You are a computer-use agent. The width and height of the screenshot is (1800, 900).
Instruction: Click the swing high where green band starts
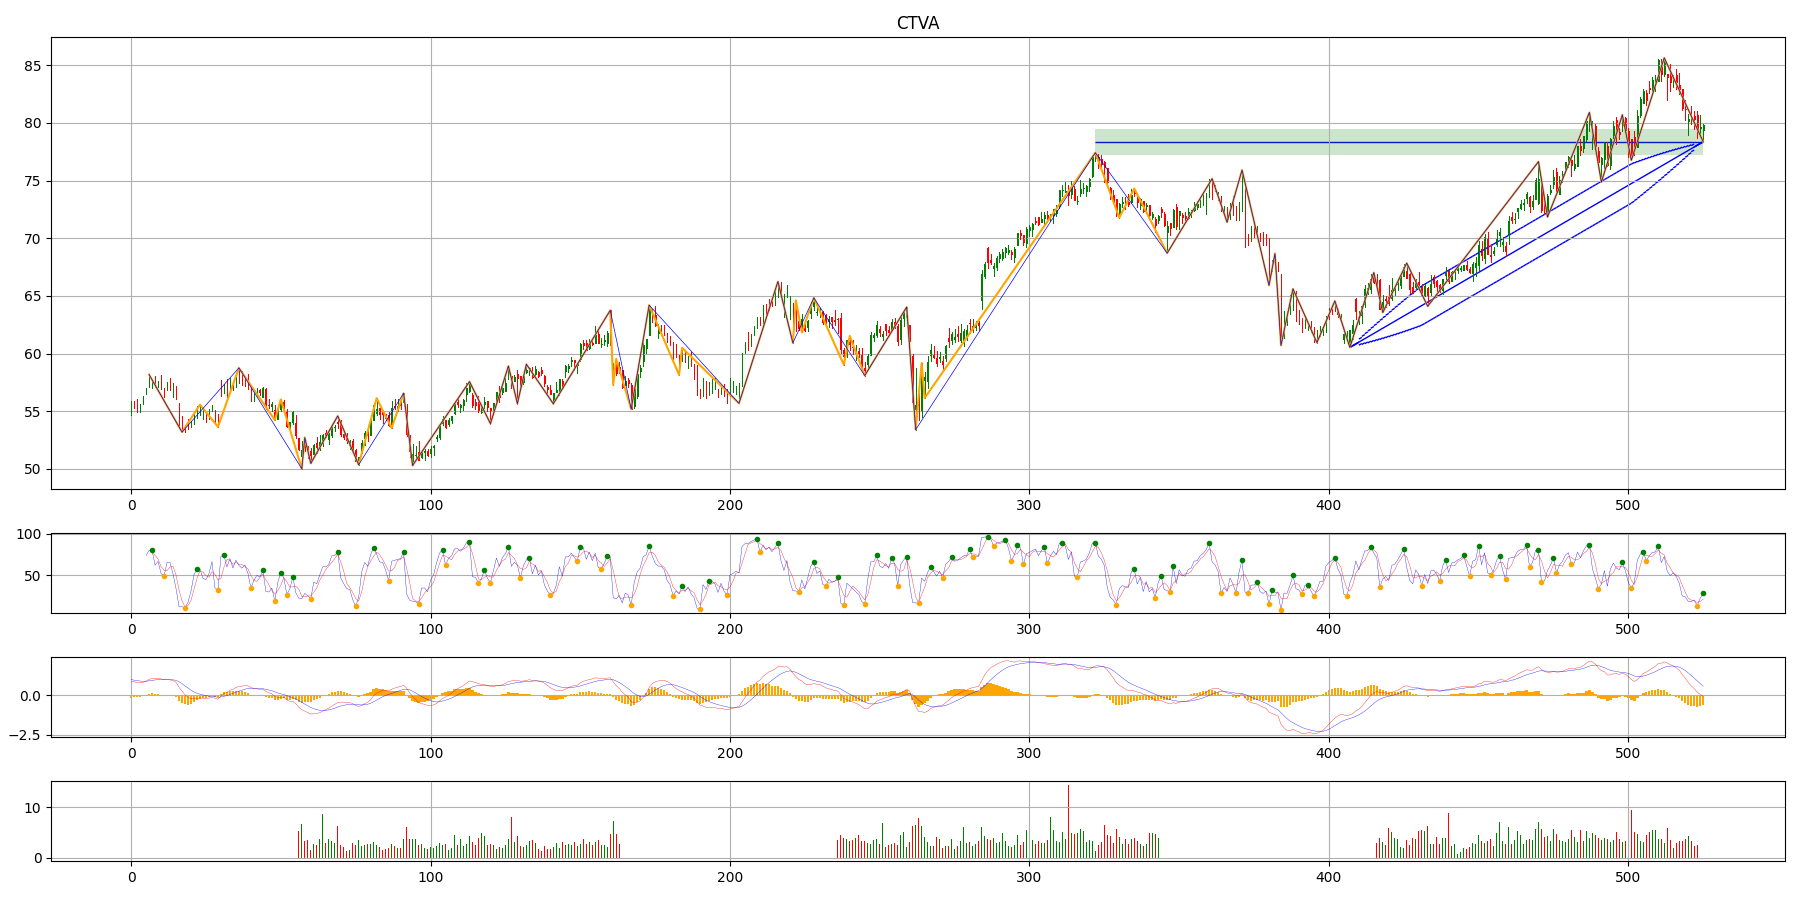click(1095, 153)
